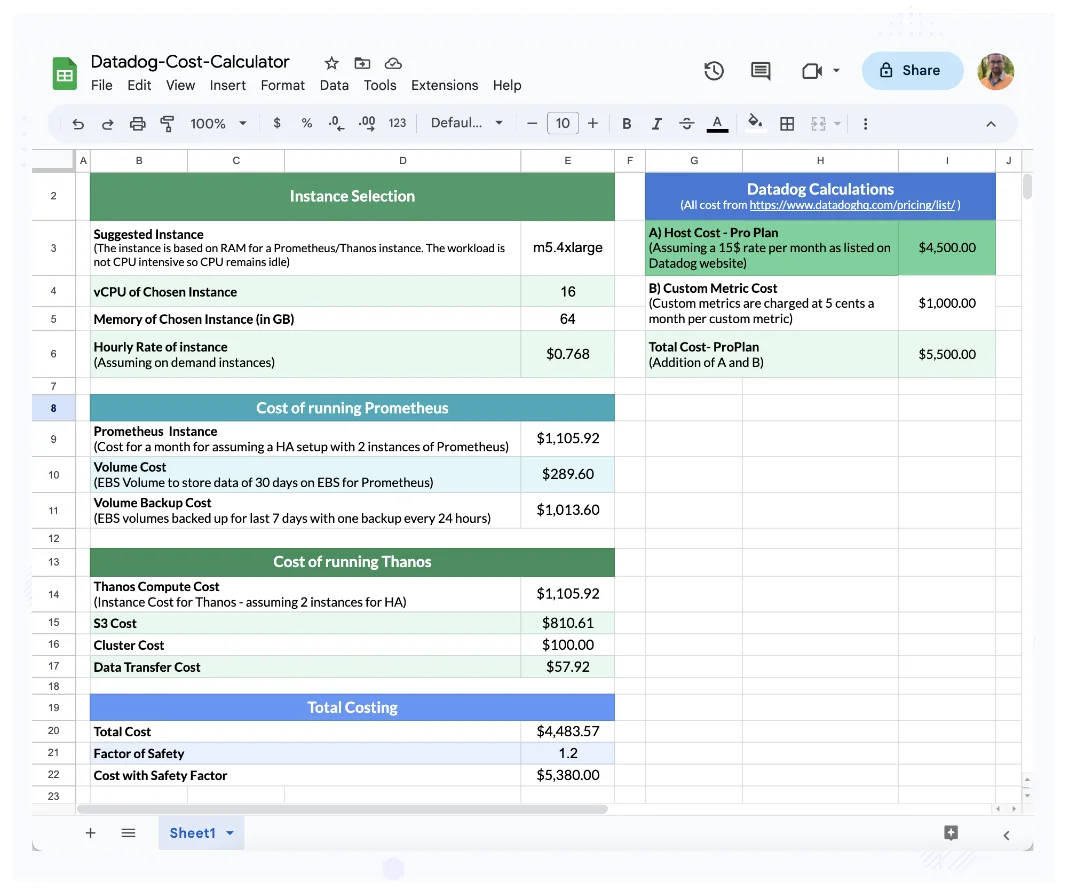Open the Insert menu
The height and width of the screenshot is (895, 1066).
(228, 85)
